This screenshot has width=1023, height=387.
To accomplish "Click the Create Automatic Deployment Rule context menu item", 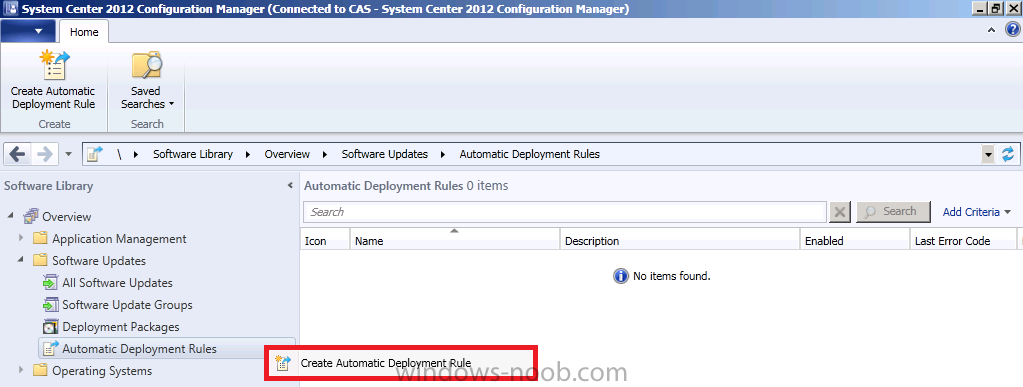I will pos(401,364).
